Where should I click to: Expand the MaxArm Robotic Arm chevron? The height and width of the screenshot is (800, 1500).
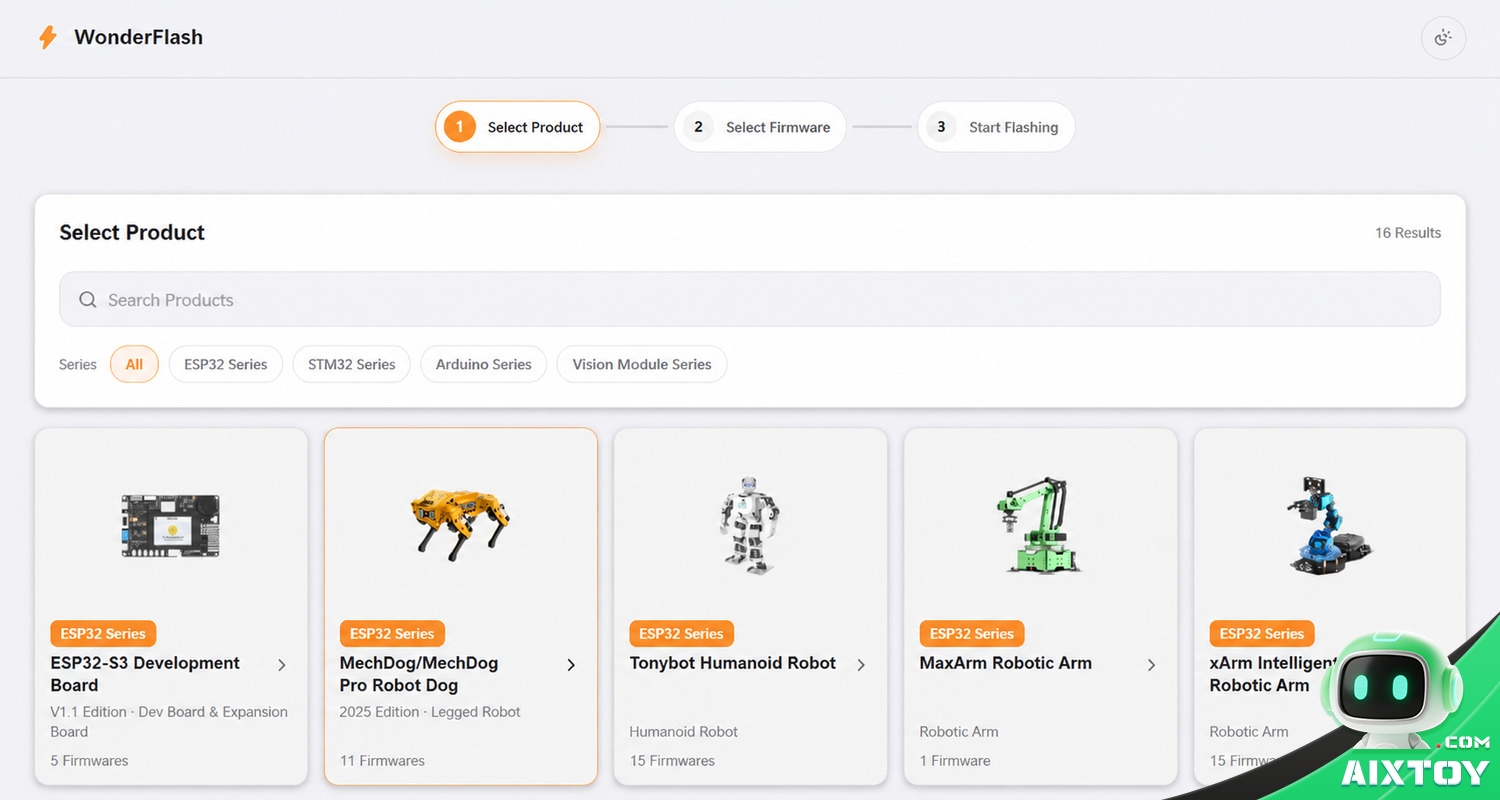pyautogui.click(x=1151, y=665)
